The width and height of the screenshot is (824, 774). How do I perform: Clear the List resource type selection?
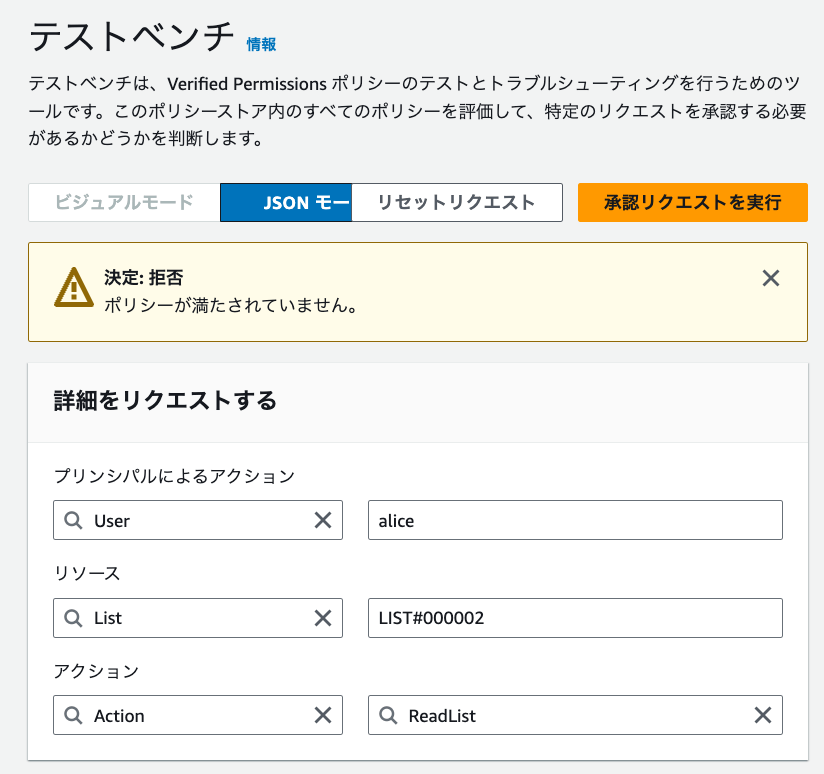323,618
